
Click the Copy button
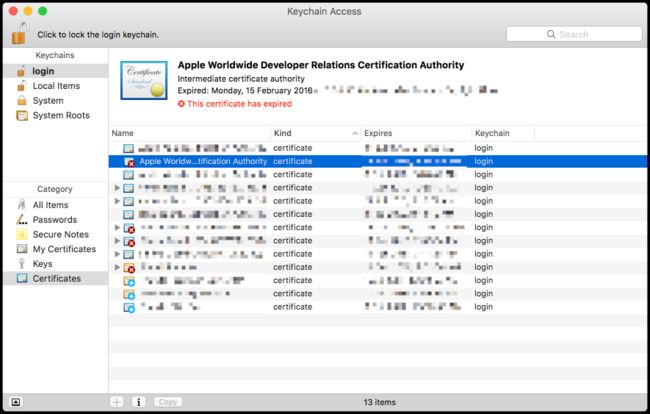[168, 402]
